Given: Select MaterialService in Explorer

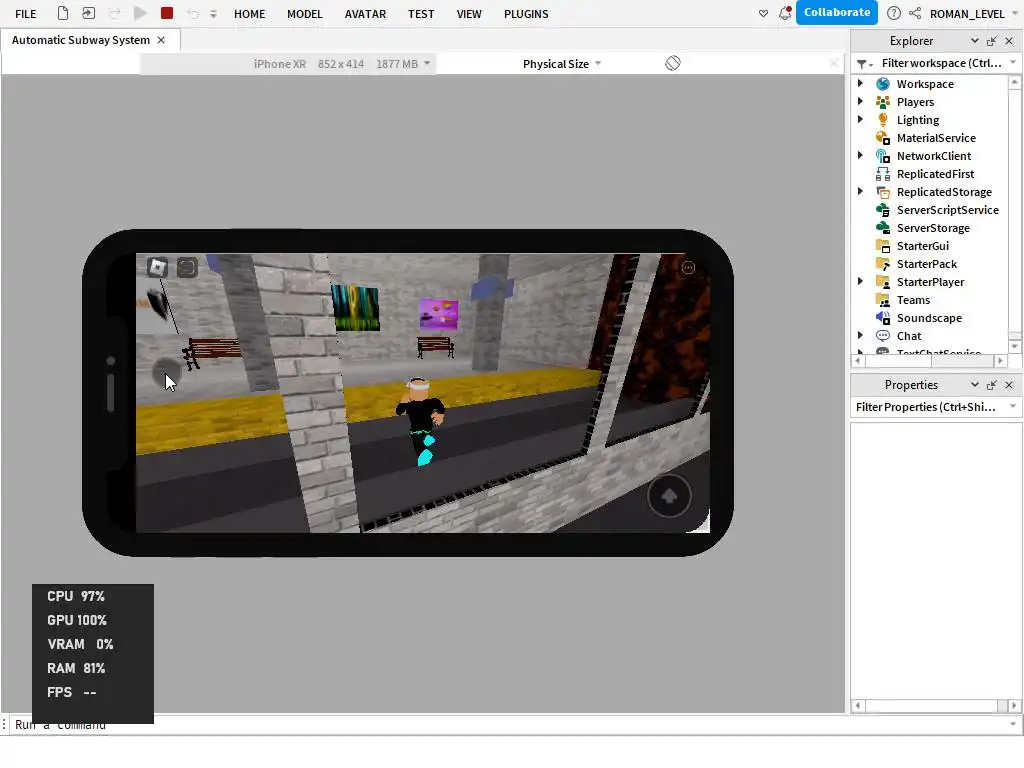Looking at the screenshot, I should click(935, 138).
